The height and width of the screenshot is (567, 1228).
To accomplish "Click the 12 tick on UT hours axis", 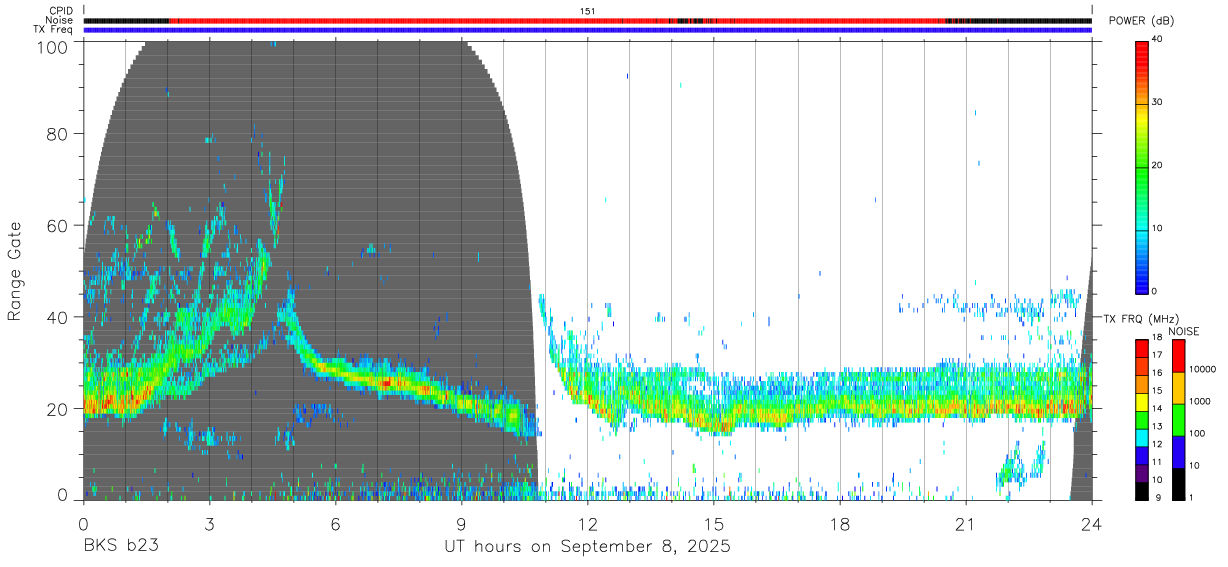I will pyautogui.click(x=588, y=524).
